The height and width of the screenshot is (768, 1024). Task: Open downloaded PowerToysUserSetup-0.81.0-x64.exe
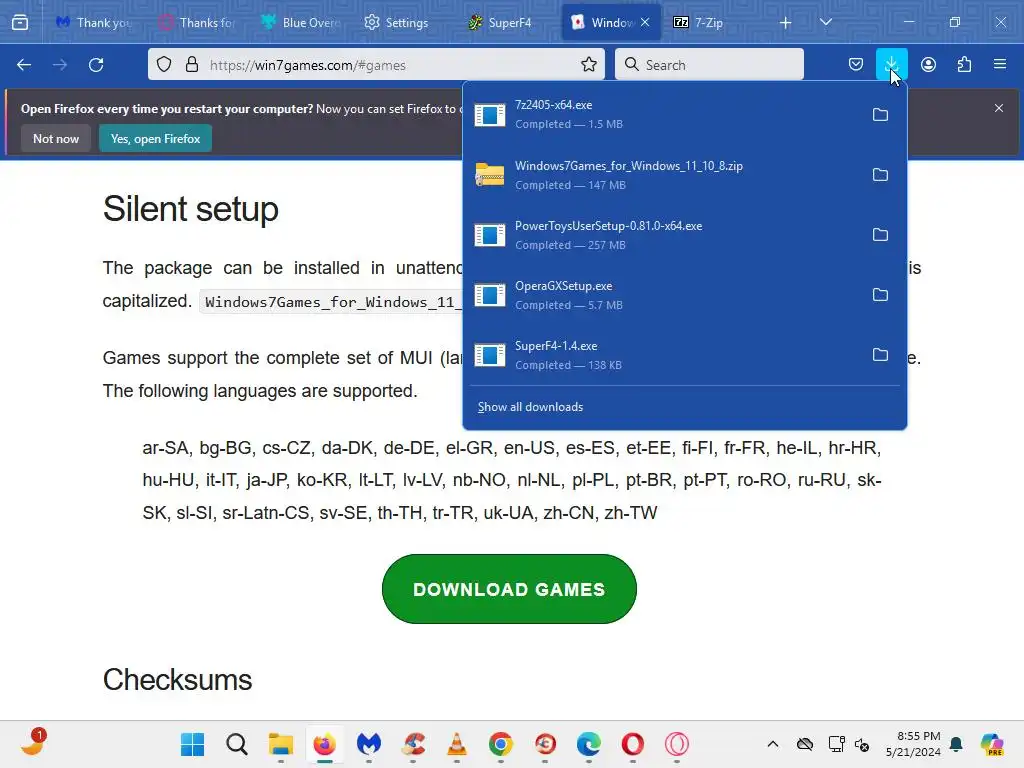point(663,235)
